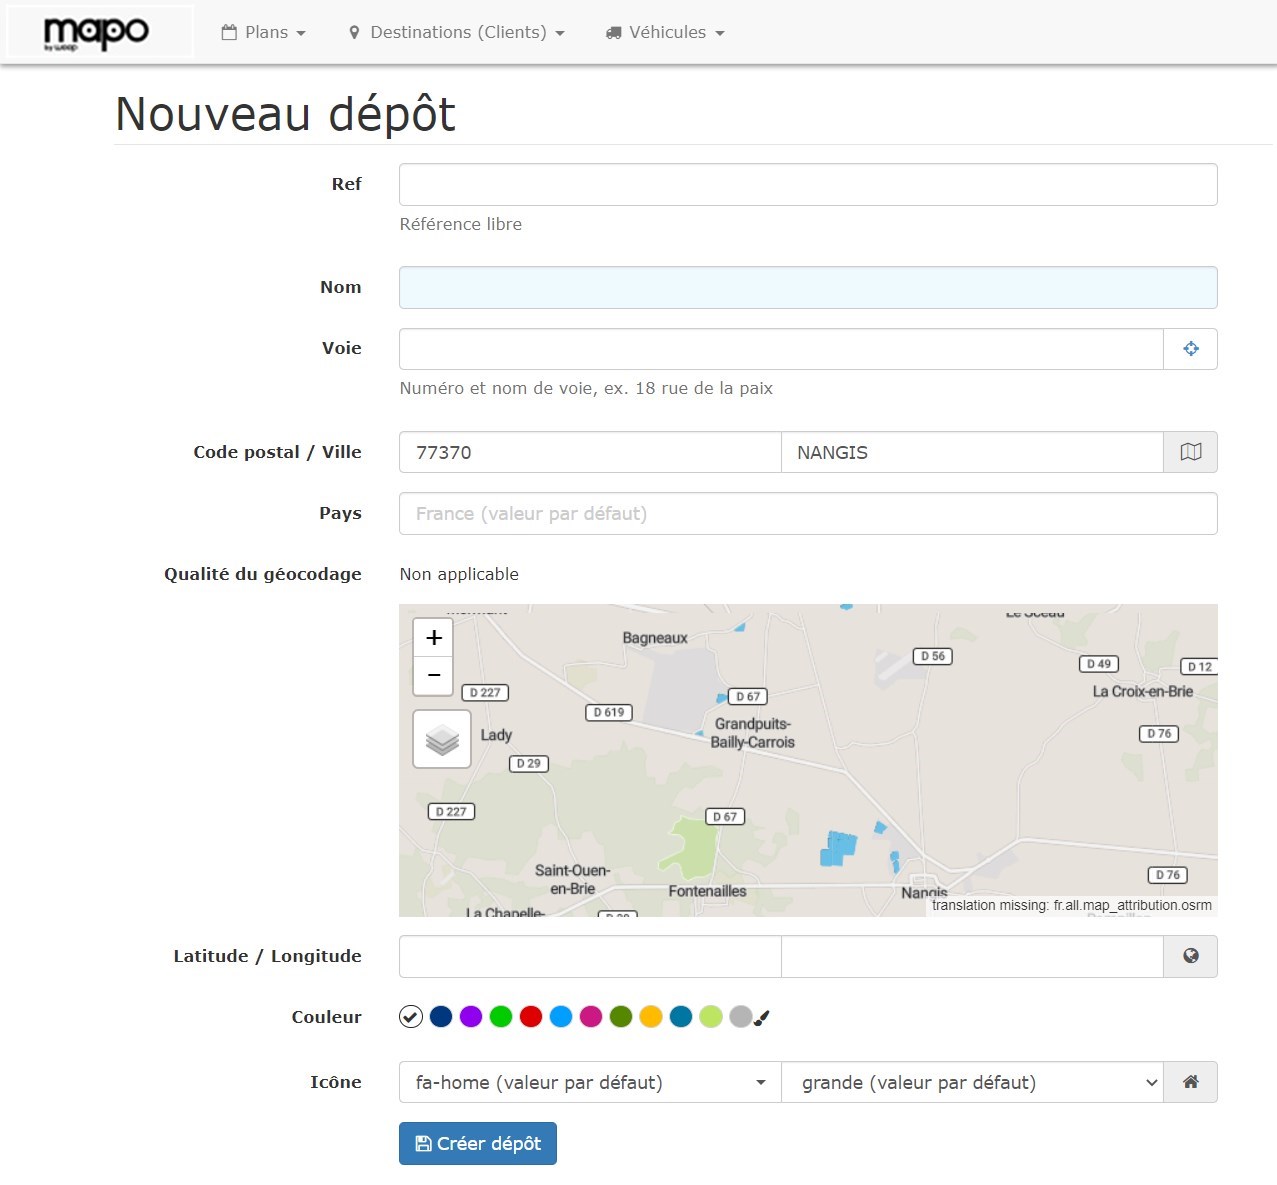
Task: Open the map layers selector
Action: [442, 740]
